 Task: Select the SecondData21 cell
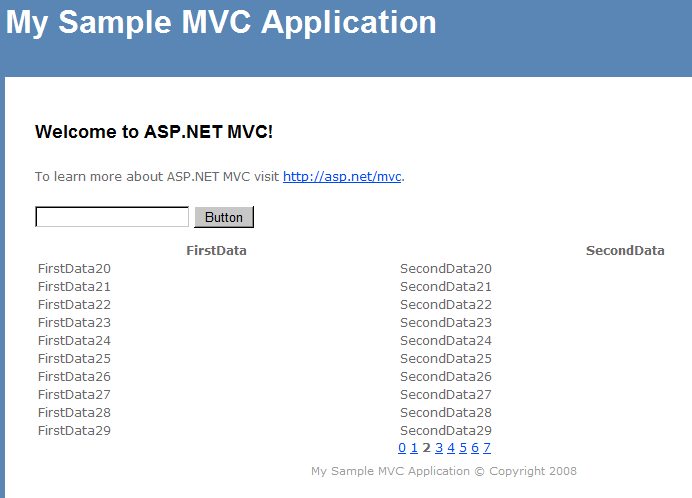446,287
